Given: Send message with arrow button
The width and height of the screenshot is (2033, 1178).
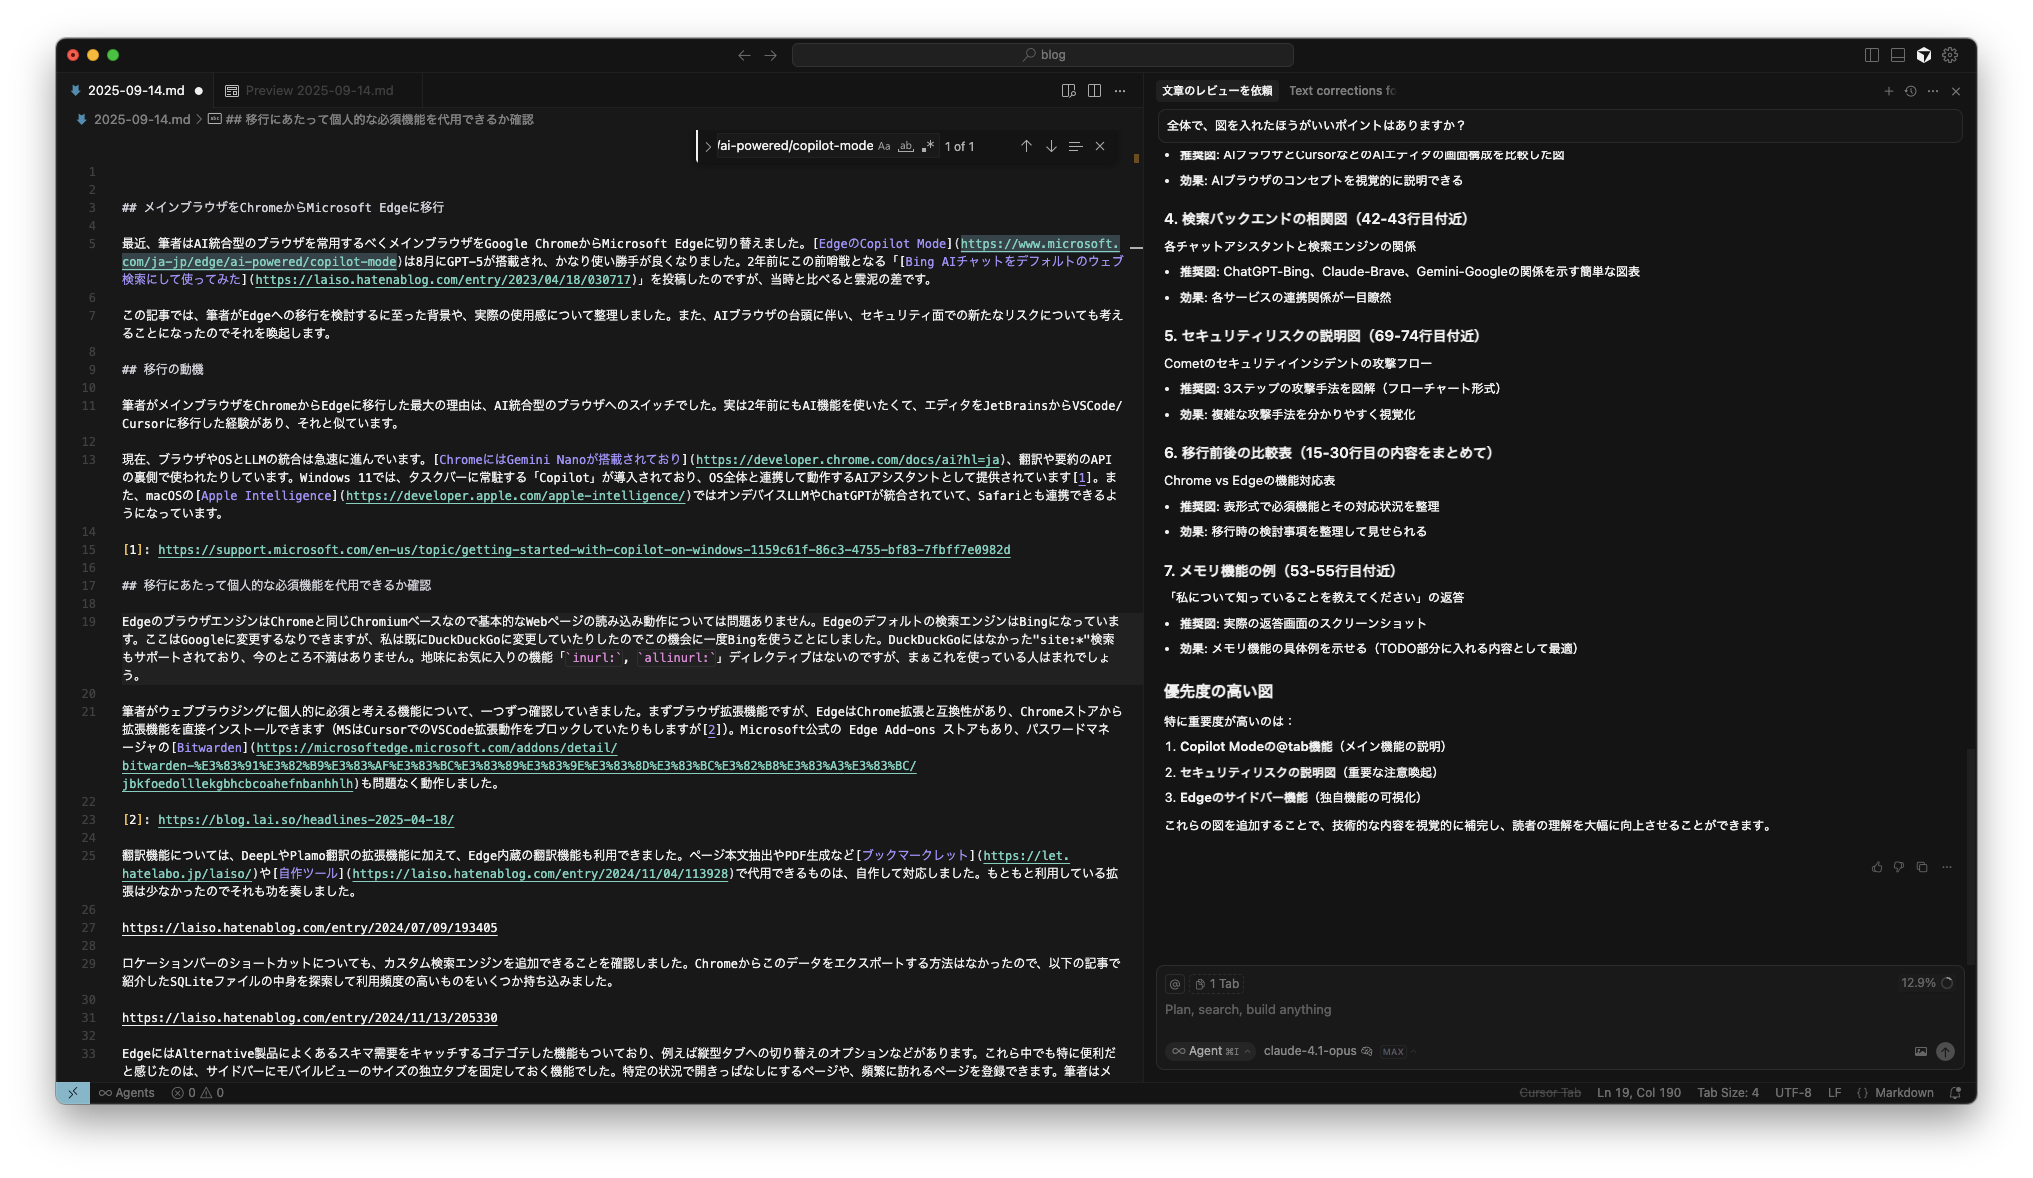Looking at the screenshot, I should point(1945,1051).
